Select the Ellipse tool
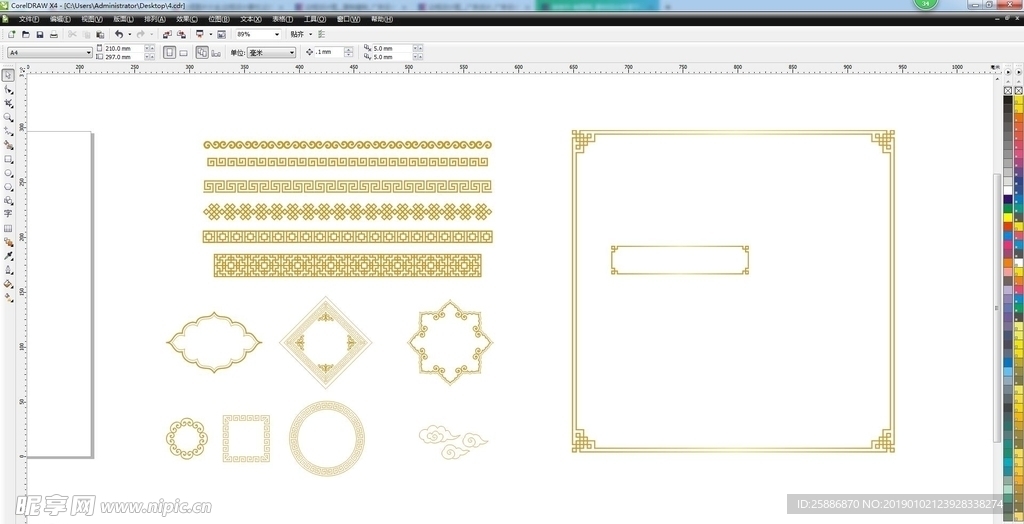 (x=8, y=172)
